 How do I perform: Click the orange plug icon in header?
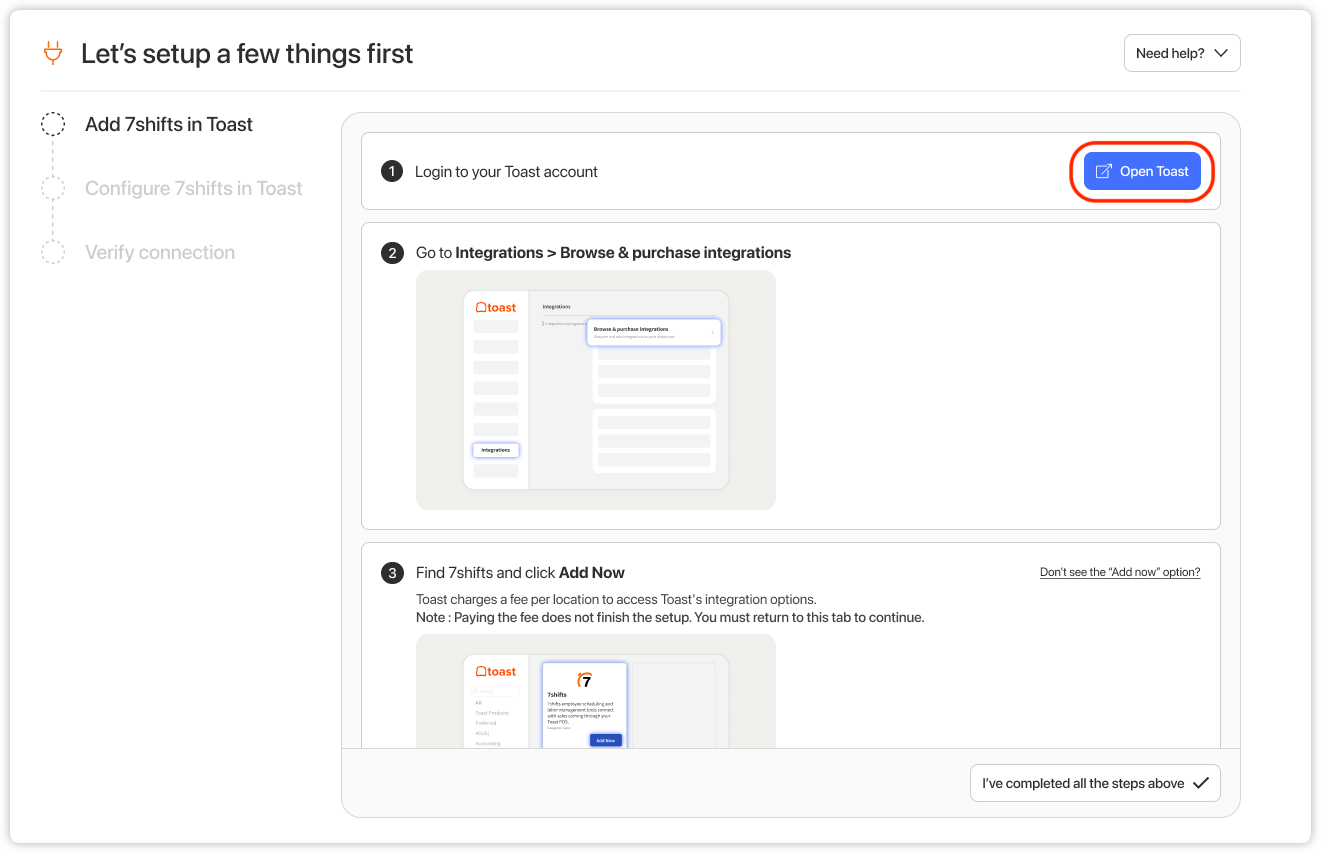[x=53, y=53]
